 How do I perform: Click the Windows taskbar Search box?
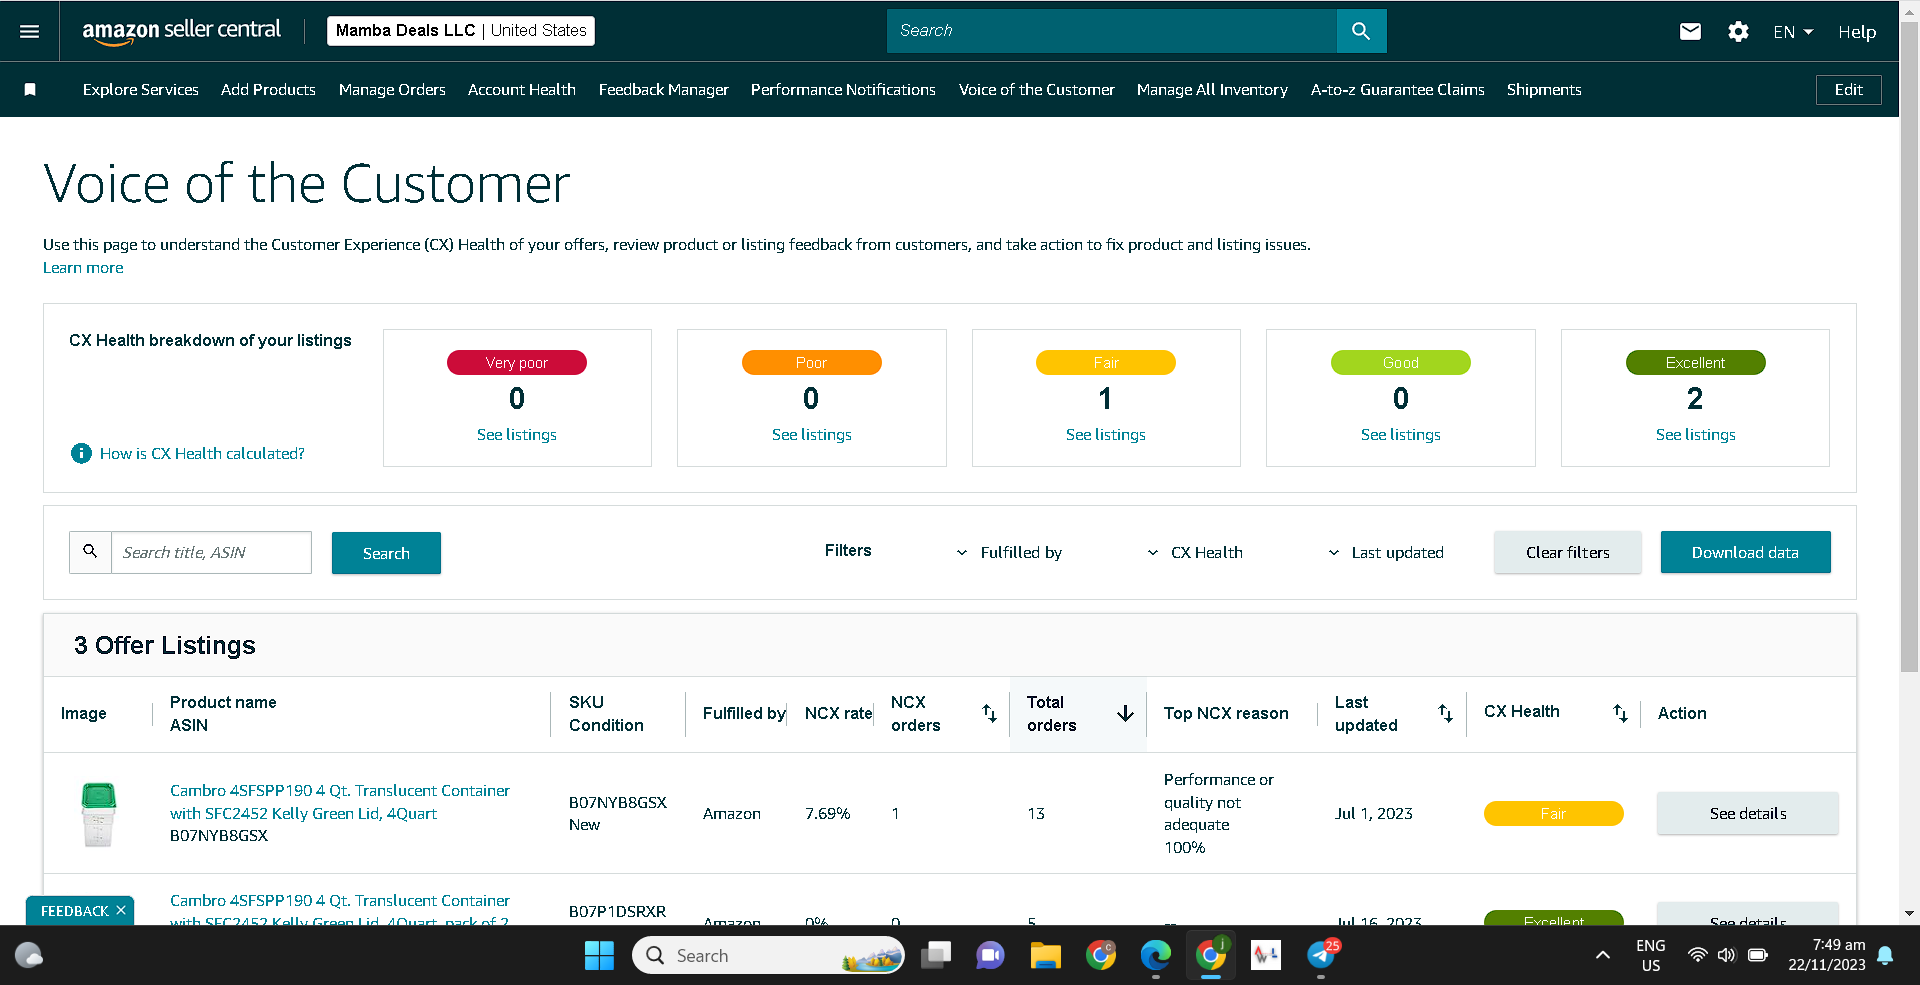pyautogui.click(x=768, y=956)
